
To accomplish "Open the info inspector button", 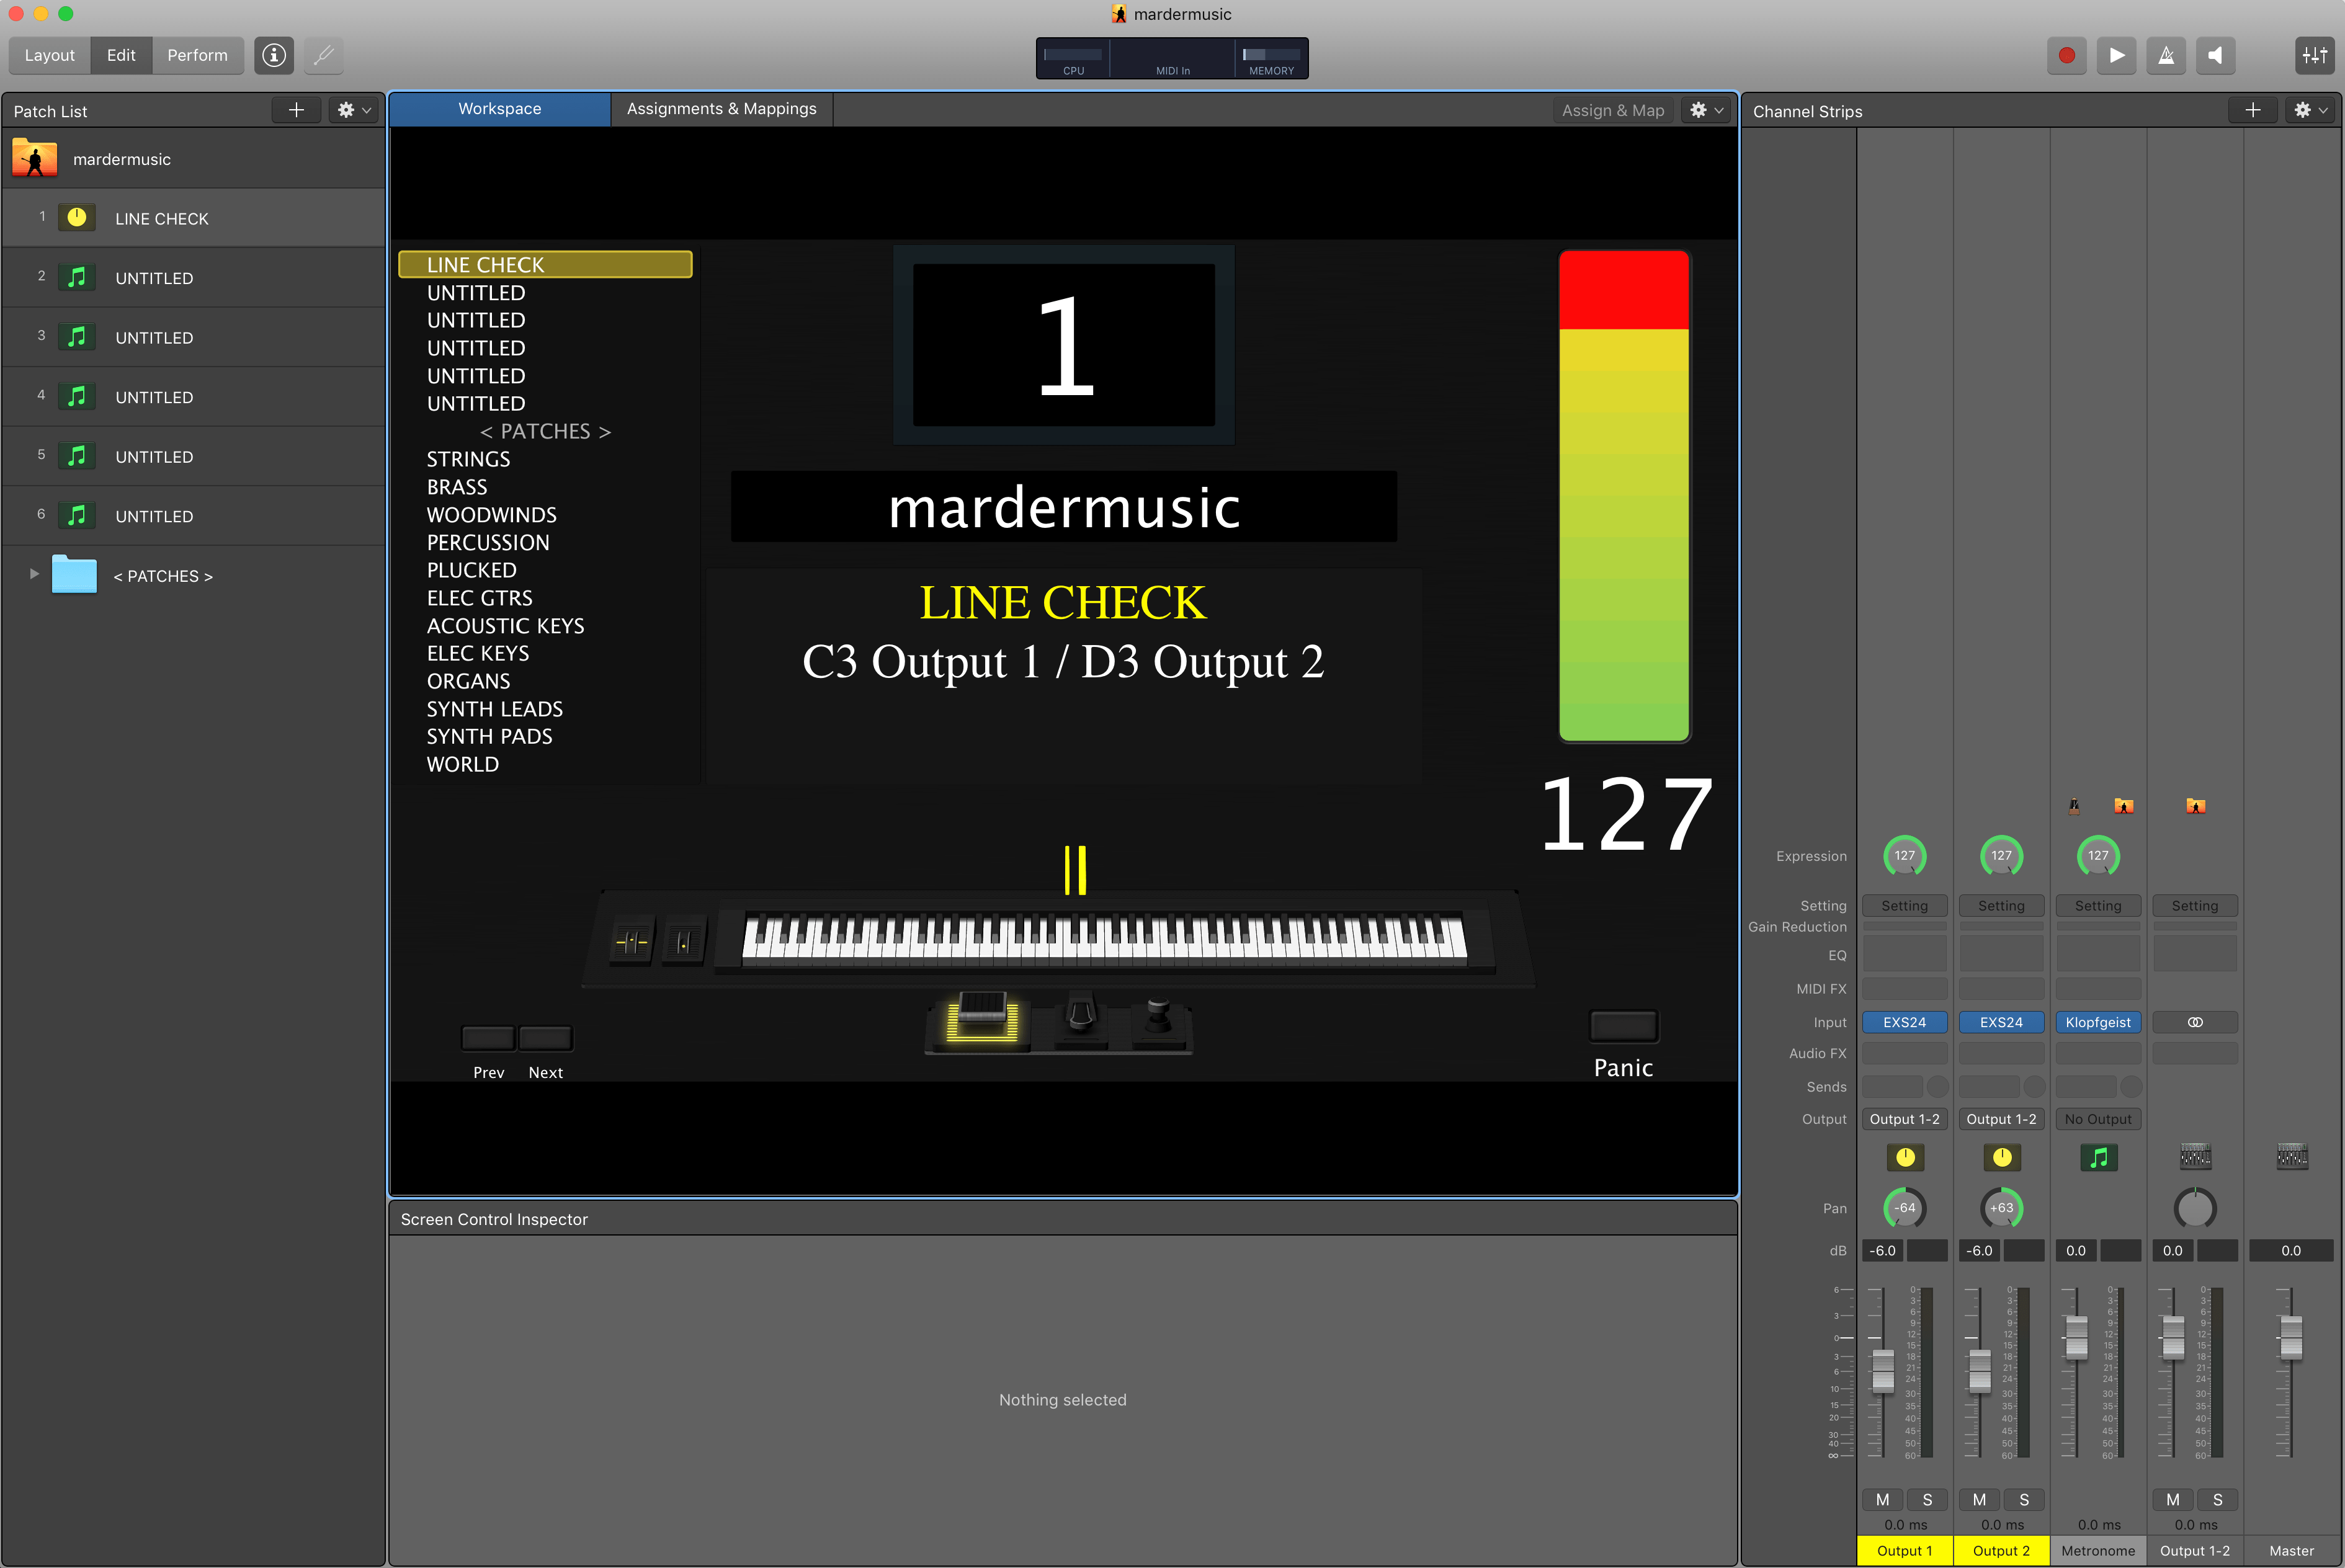I will (274, 56).
